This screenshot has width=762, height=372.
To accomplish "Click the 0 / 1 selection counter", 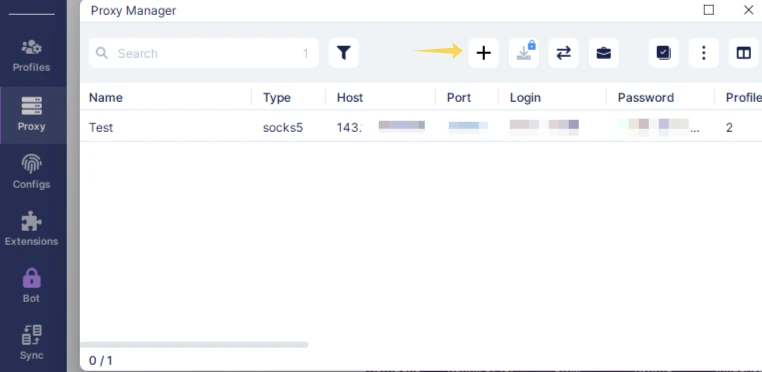I will pos(101,360).
